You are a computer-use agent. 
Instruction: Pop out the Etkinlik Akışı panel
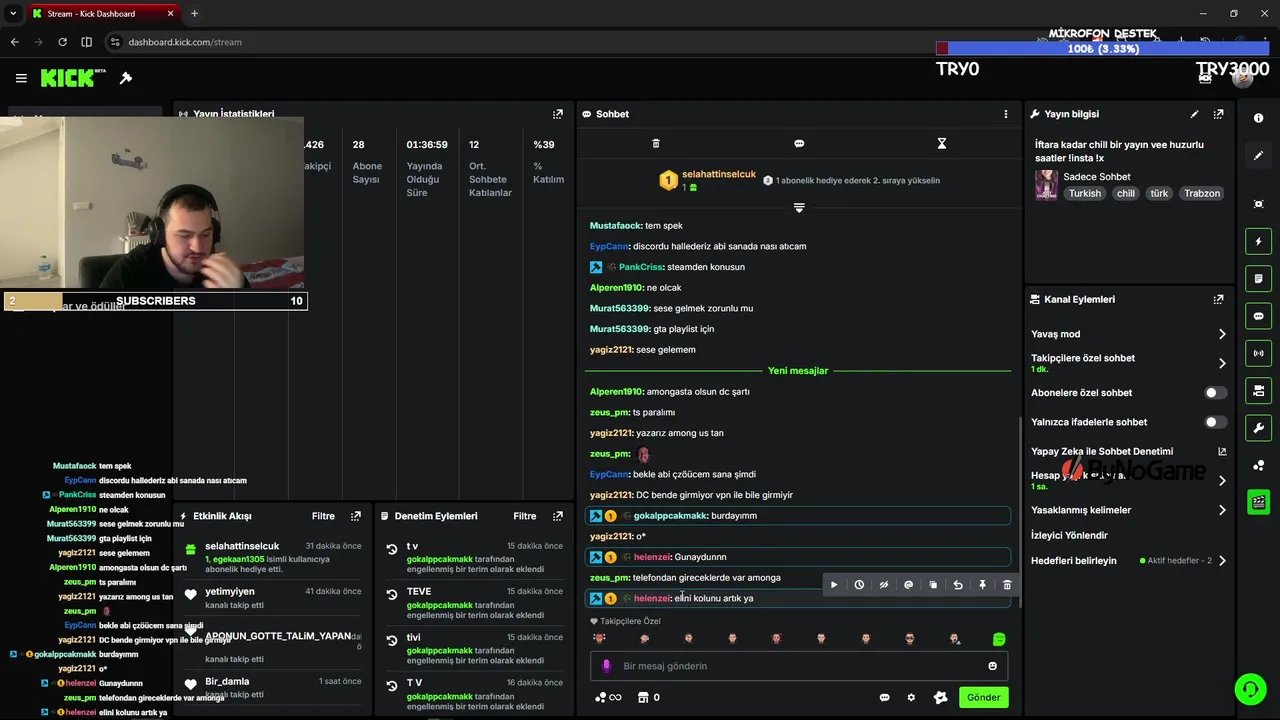356,516
